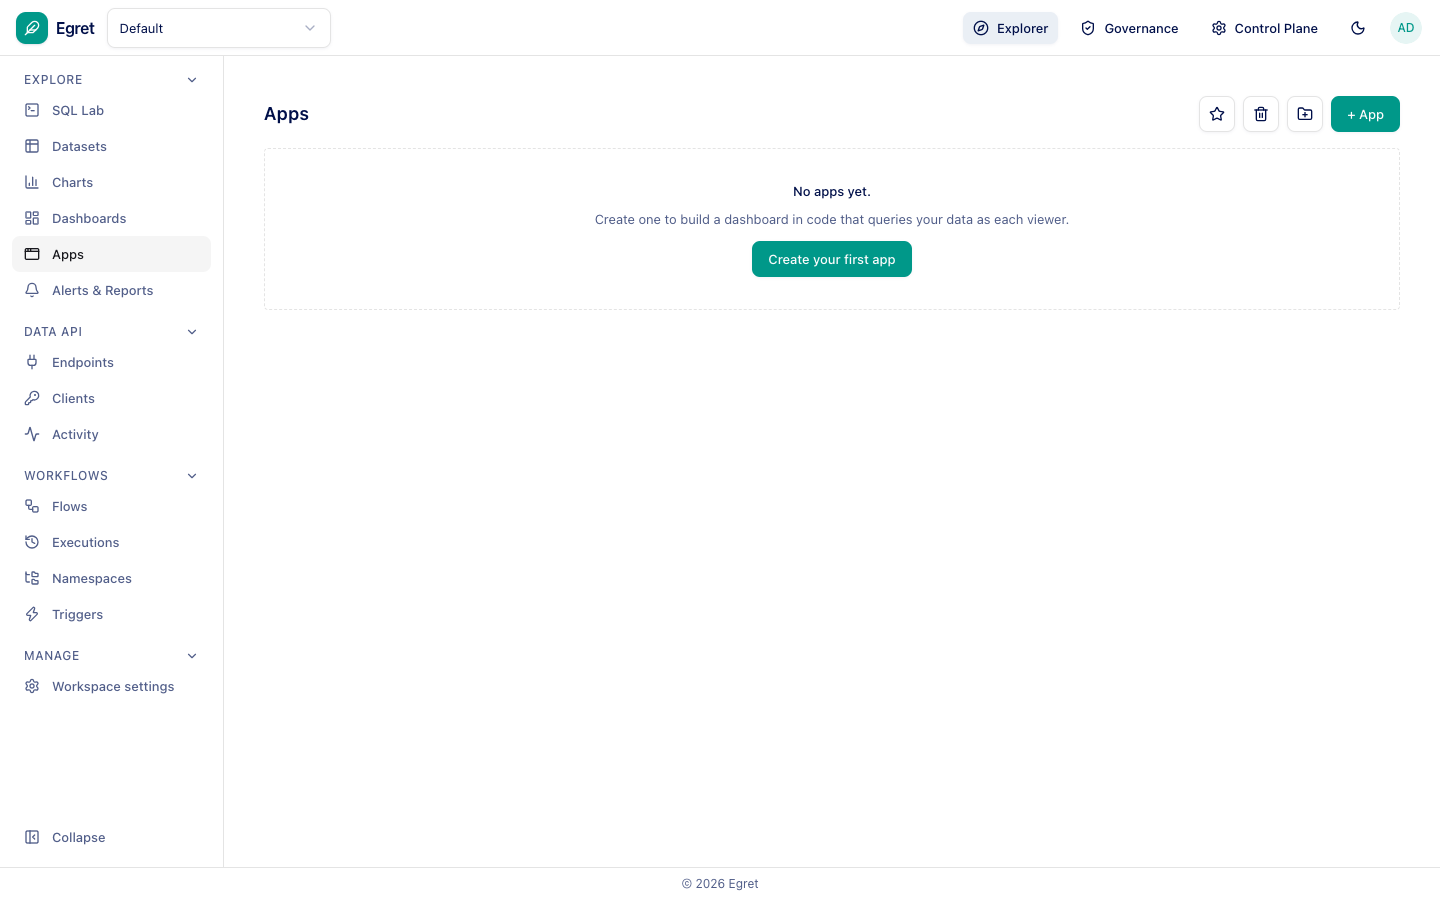Click the Triggers lightning bolt icon
This screenshot has height=900, width=1440.
pos(32,614)
